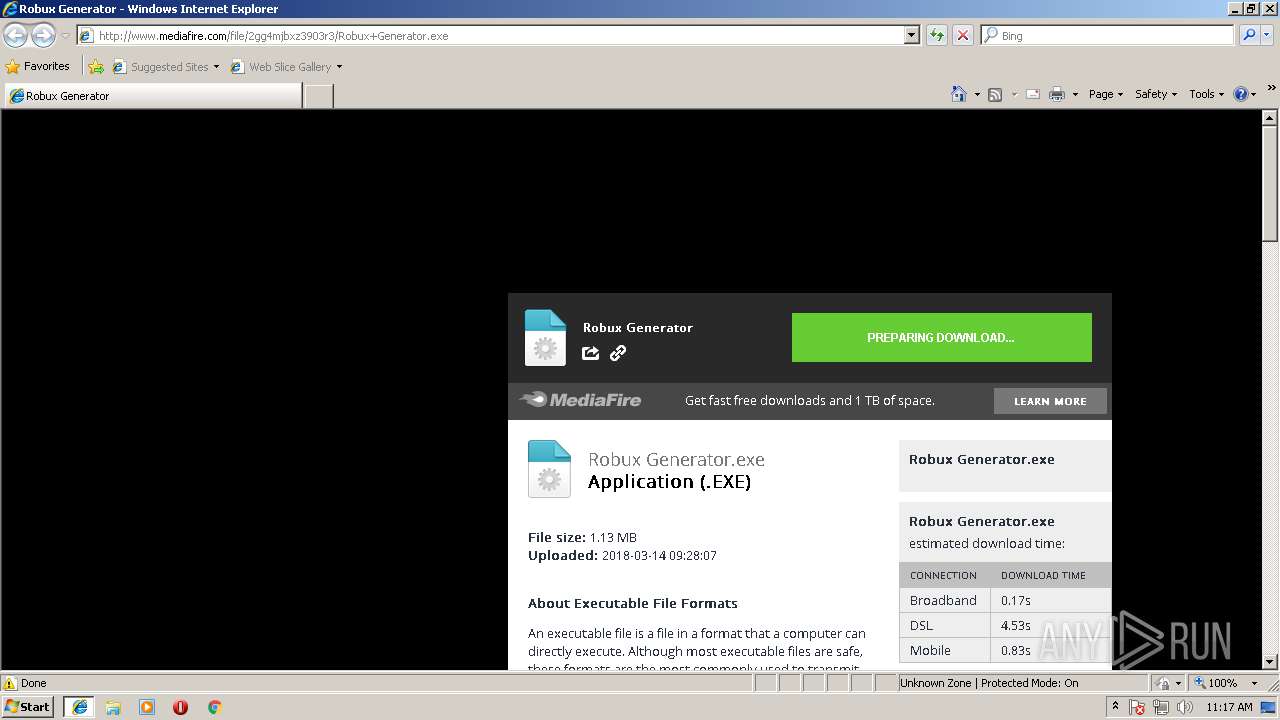
Task: Click the large file icon beside Application (.EXE)
Action: [549, 468]
